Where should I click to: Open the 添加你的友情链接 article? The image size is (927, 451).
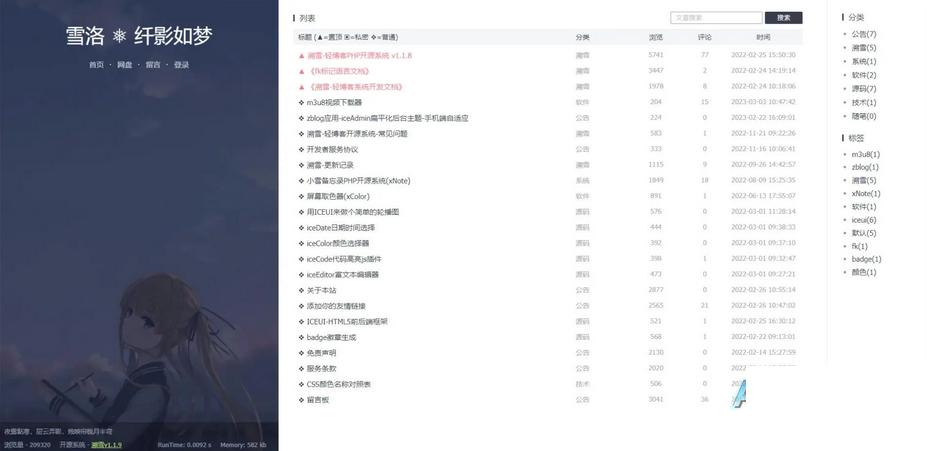point(336,306)
